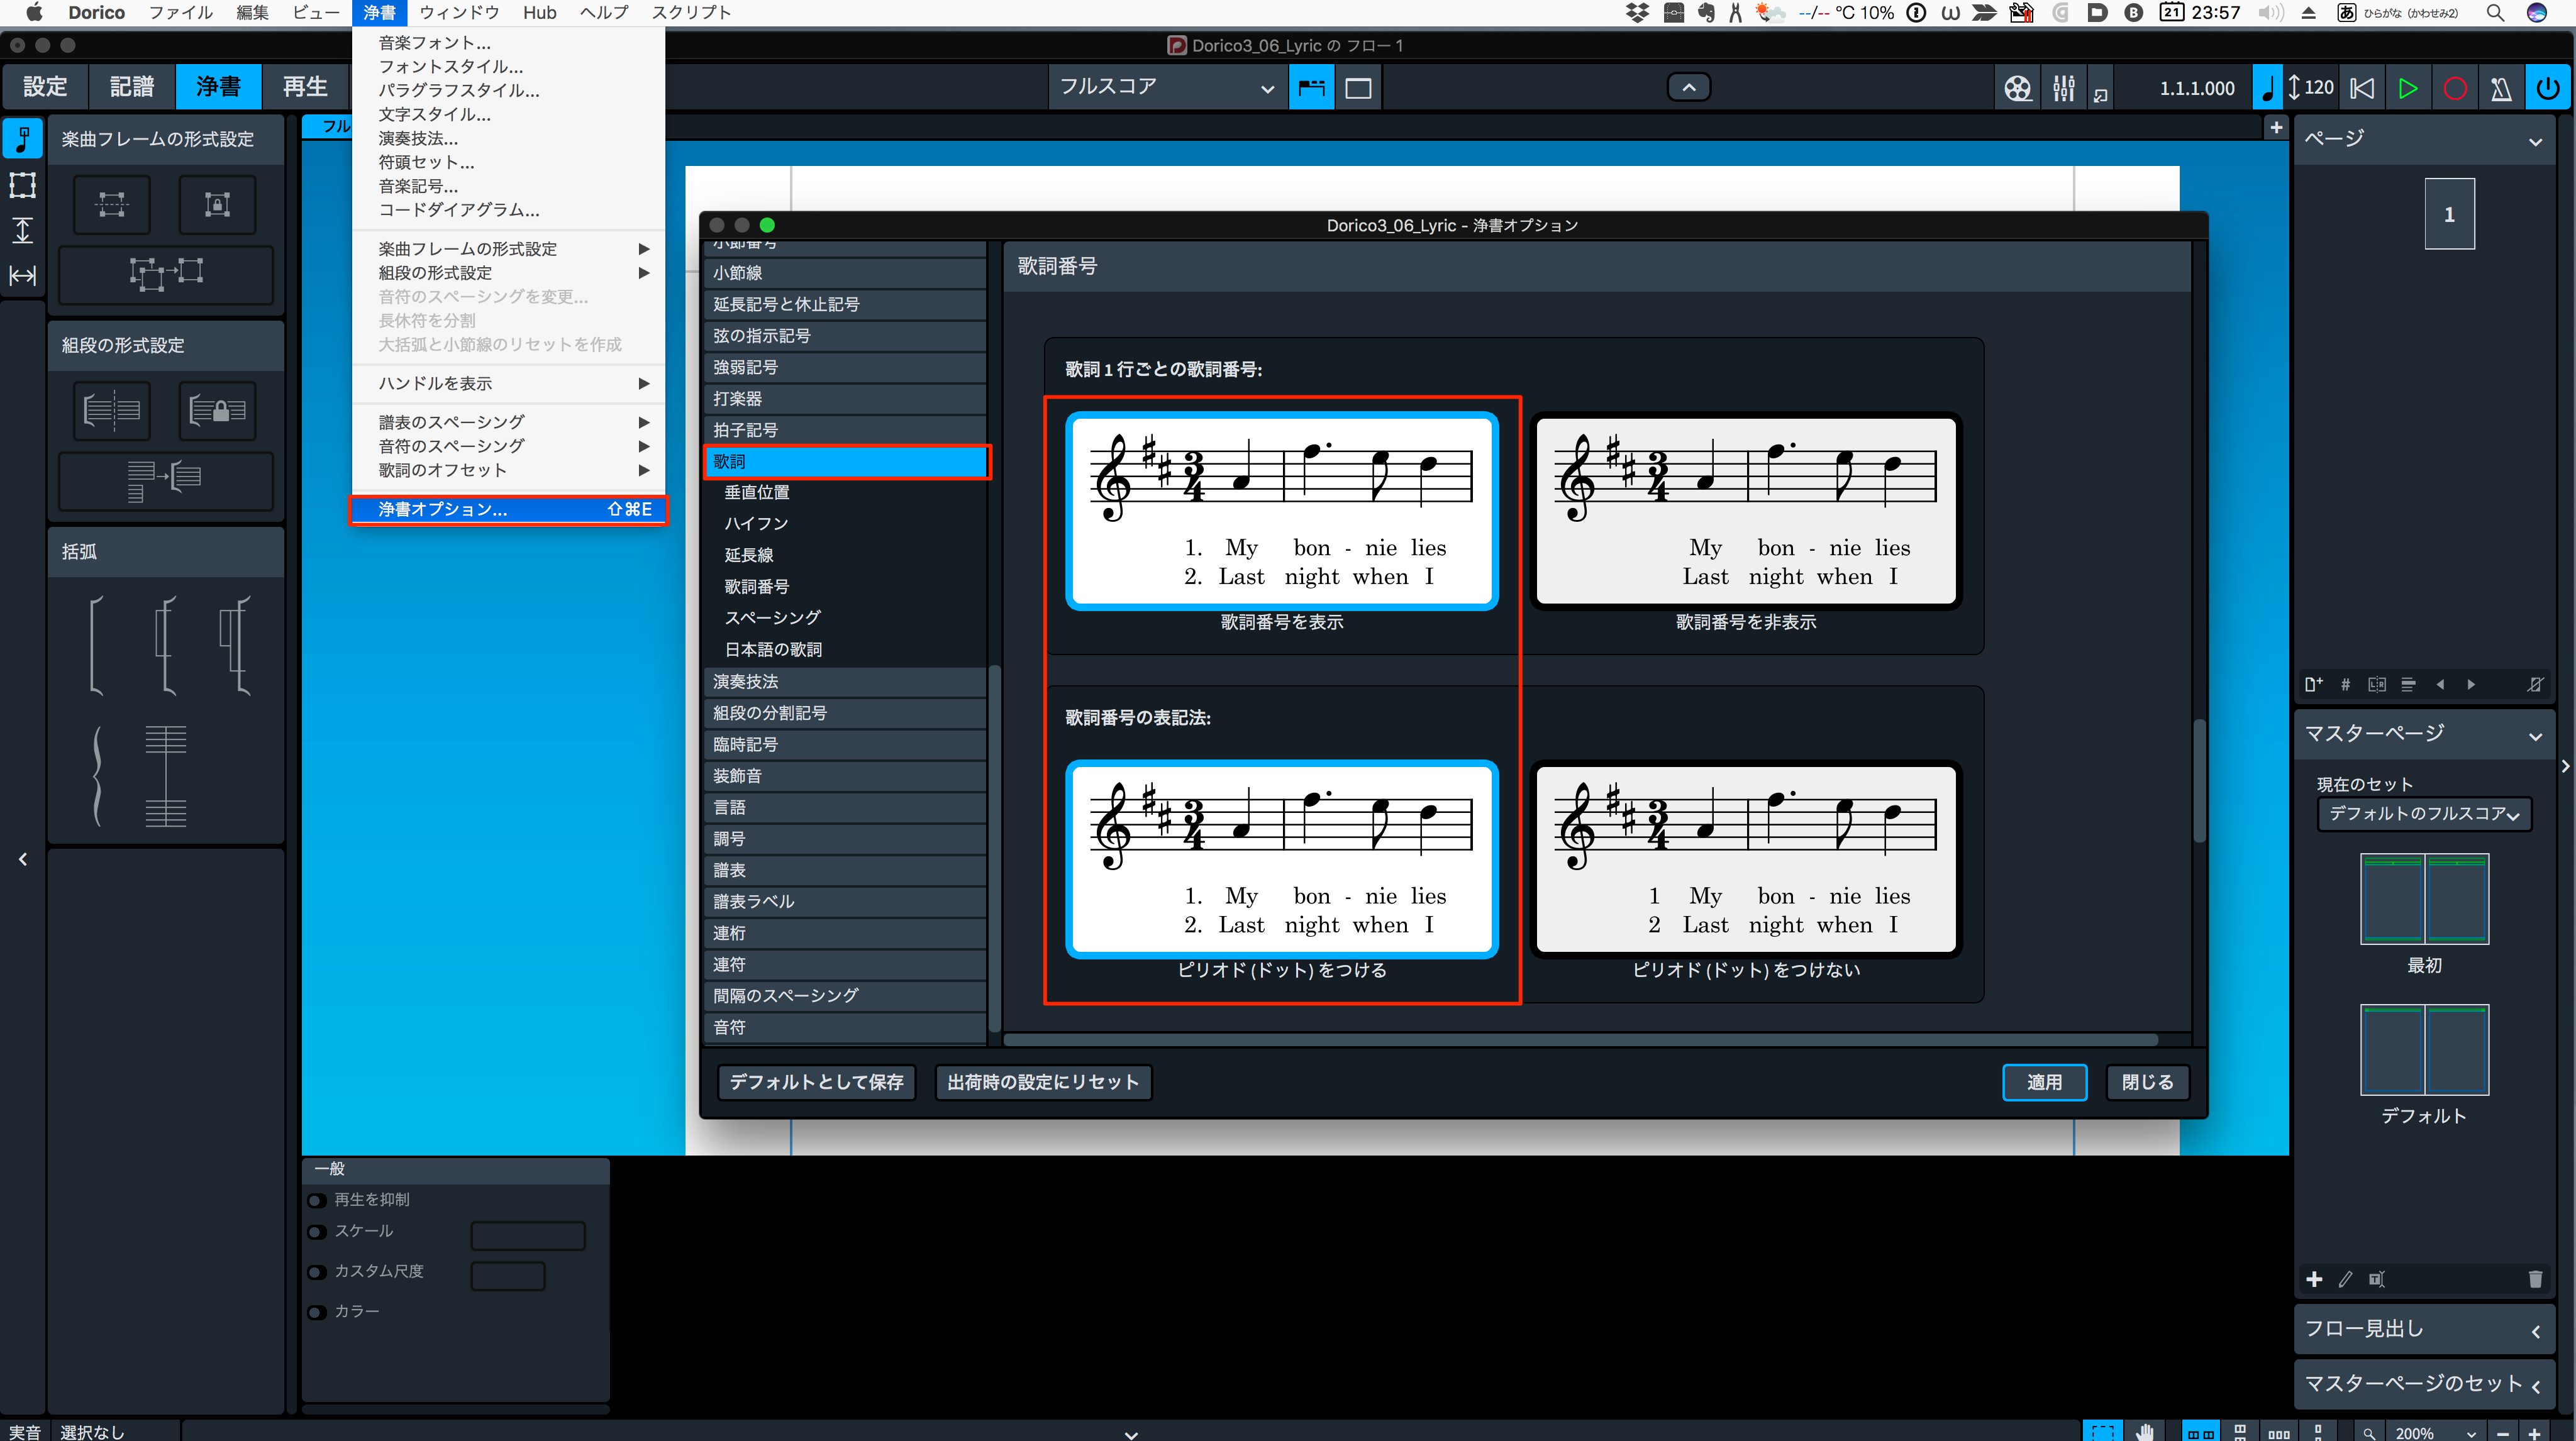Choose the 歌詞番号を非表示 option

1745,510
